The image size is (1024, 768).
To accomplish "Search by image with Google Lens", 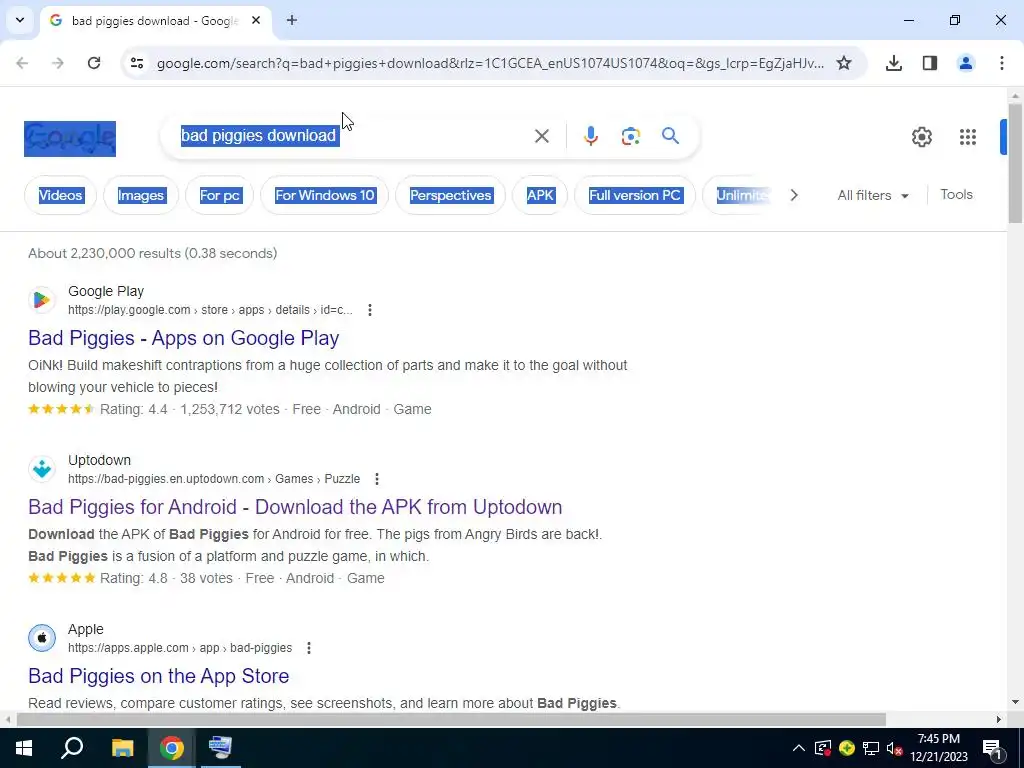I will pos(630,136).
